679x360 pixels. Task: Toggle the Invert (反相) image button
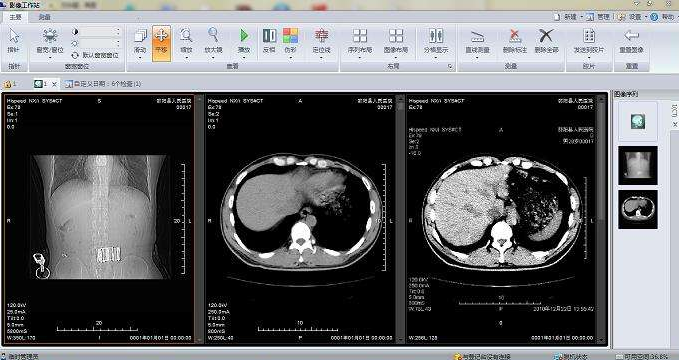coord(269,42)
